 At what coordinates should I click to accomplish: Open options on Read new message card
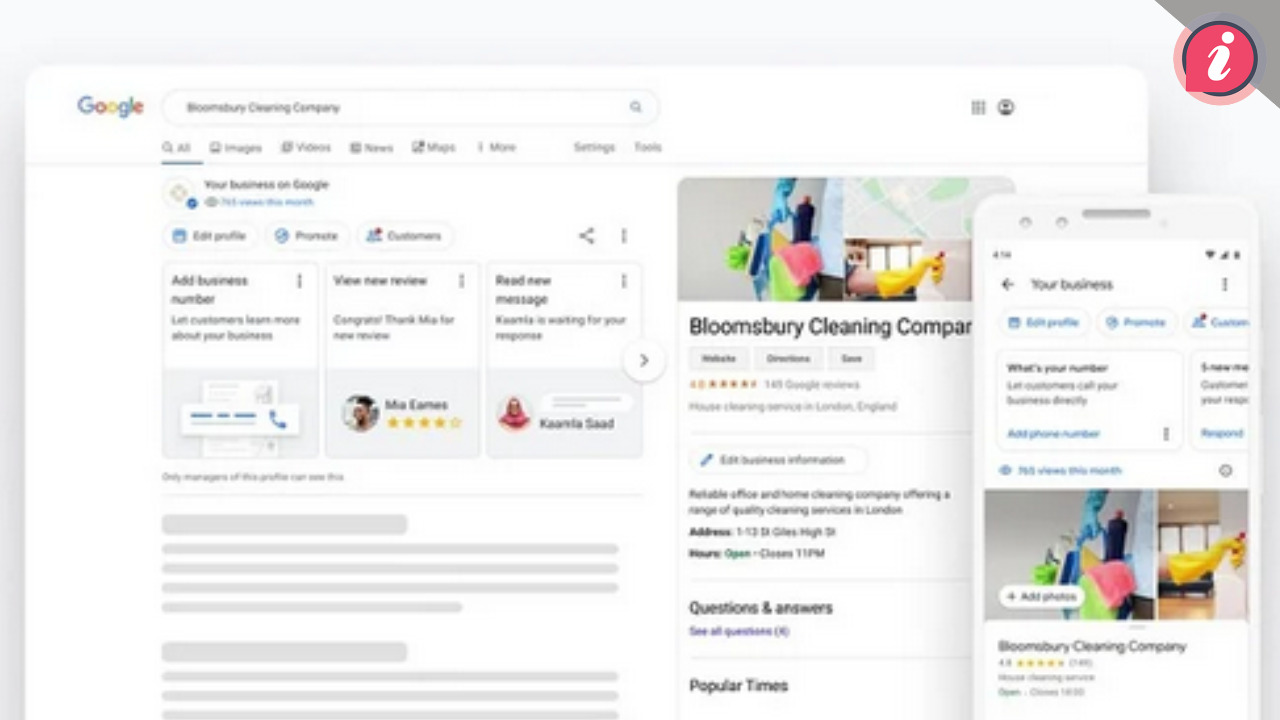point(624,282)
